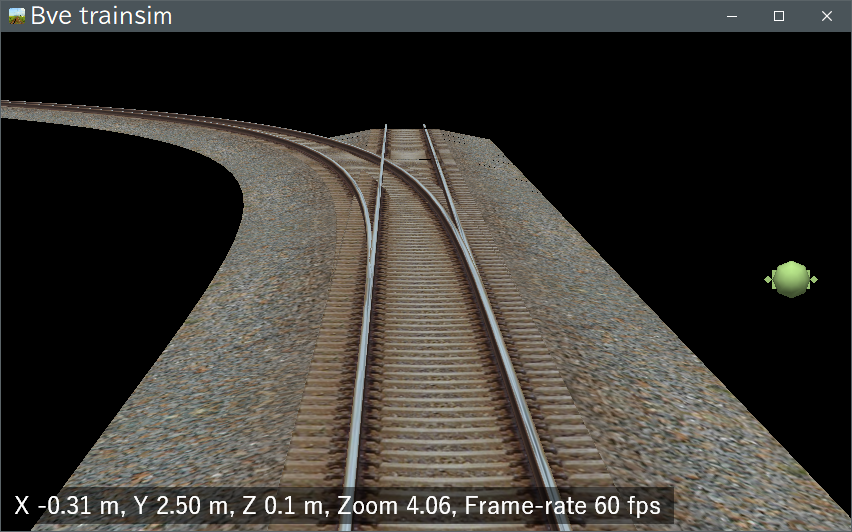Click the Frame-rate 60 fps readout
The height and width of the screenshot is (532, 852).
563,506
